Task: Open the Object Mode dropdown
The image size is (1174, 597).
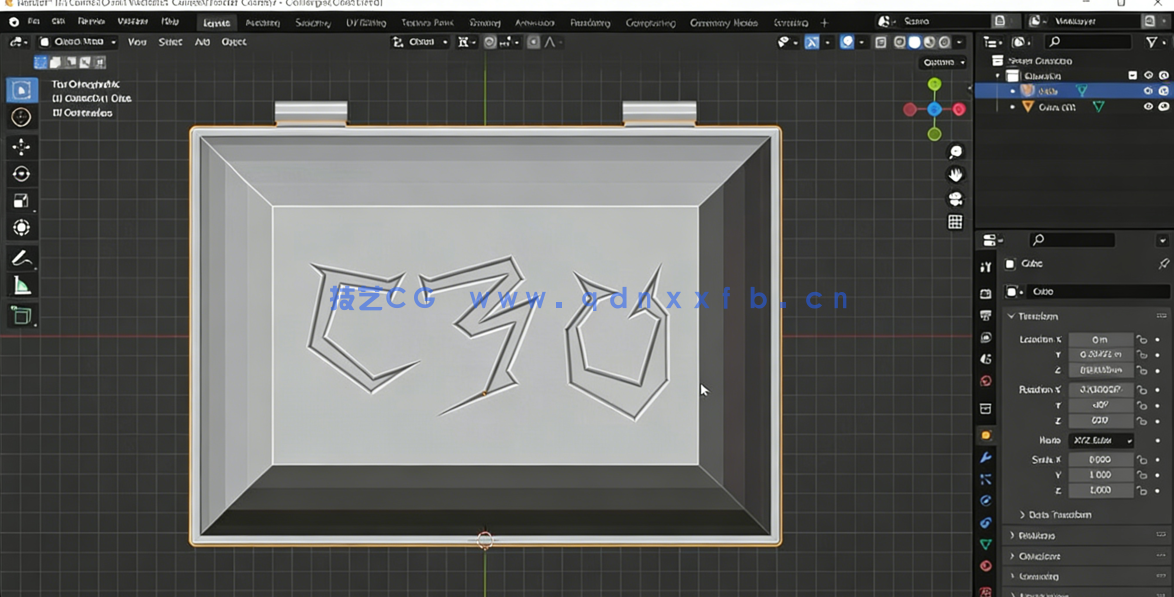Action: pos(80,42)
